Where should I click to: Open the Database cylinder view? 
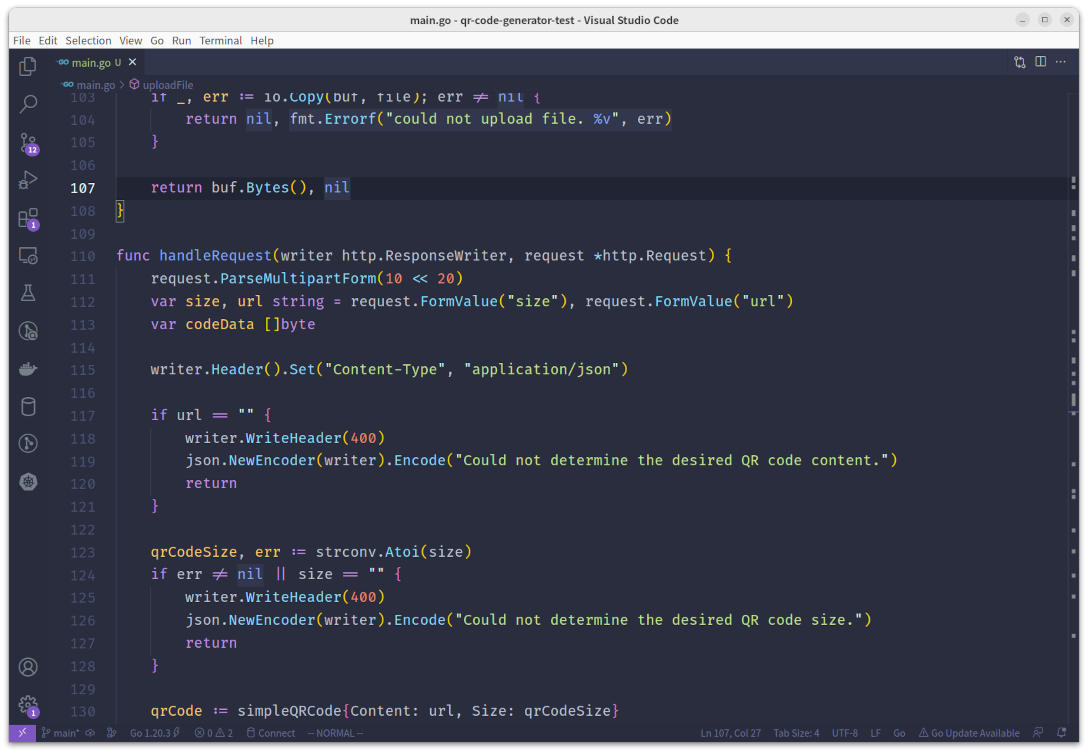click(28, 407)
